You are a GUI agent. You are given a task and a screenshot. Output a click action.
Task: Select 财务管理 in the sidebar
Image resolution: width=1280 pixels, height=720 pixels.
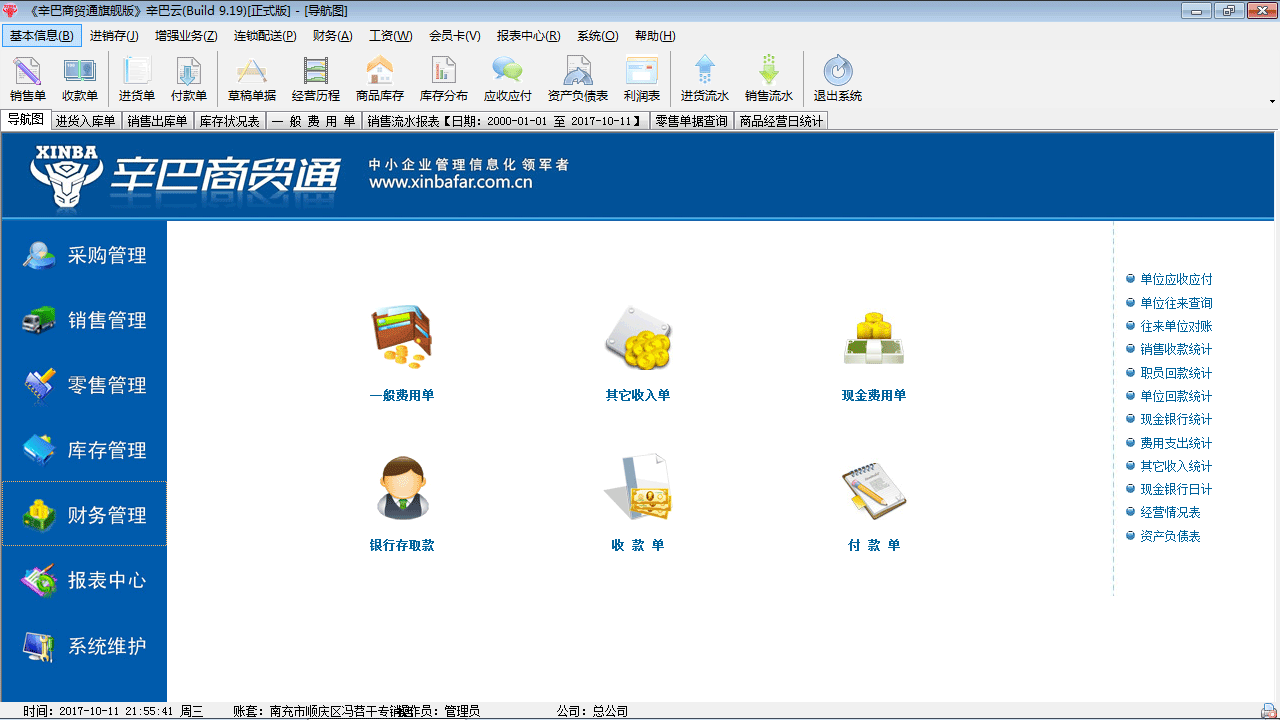pyautogui.click(x=84, y=514)
